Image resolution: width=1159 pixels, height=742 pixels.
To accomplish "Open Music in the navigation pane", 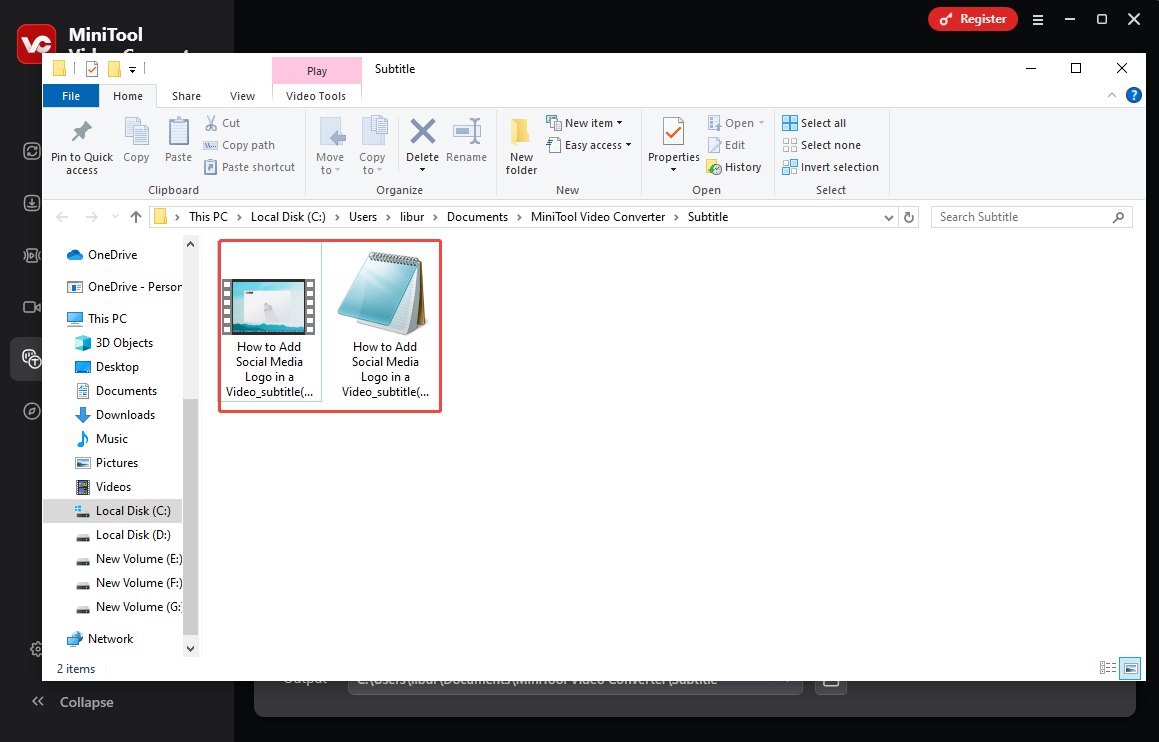I will pyautogui.click(x=102, y=439).
